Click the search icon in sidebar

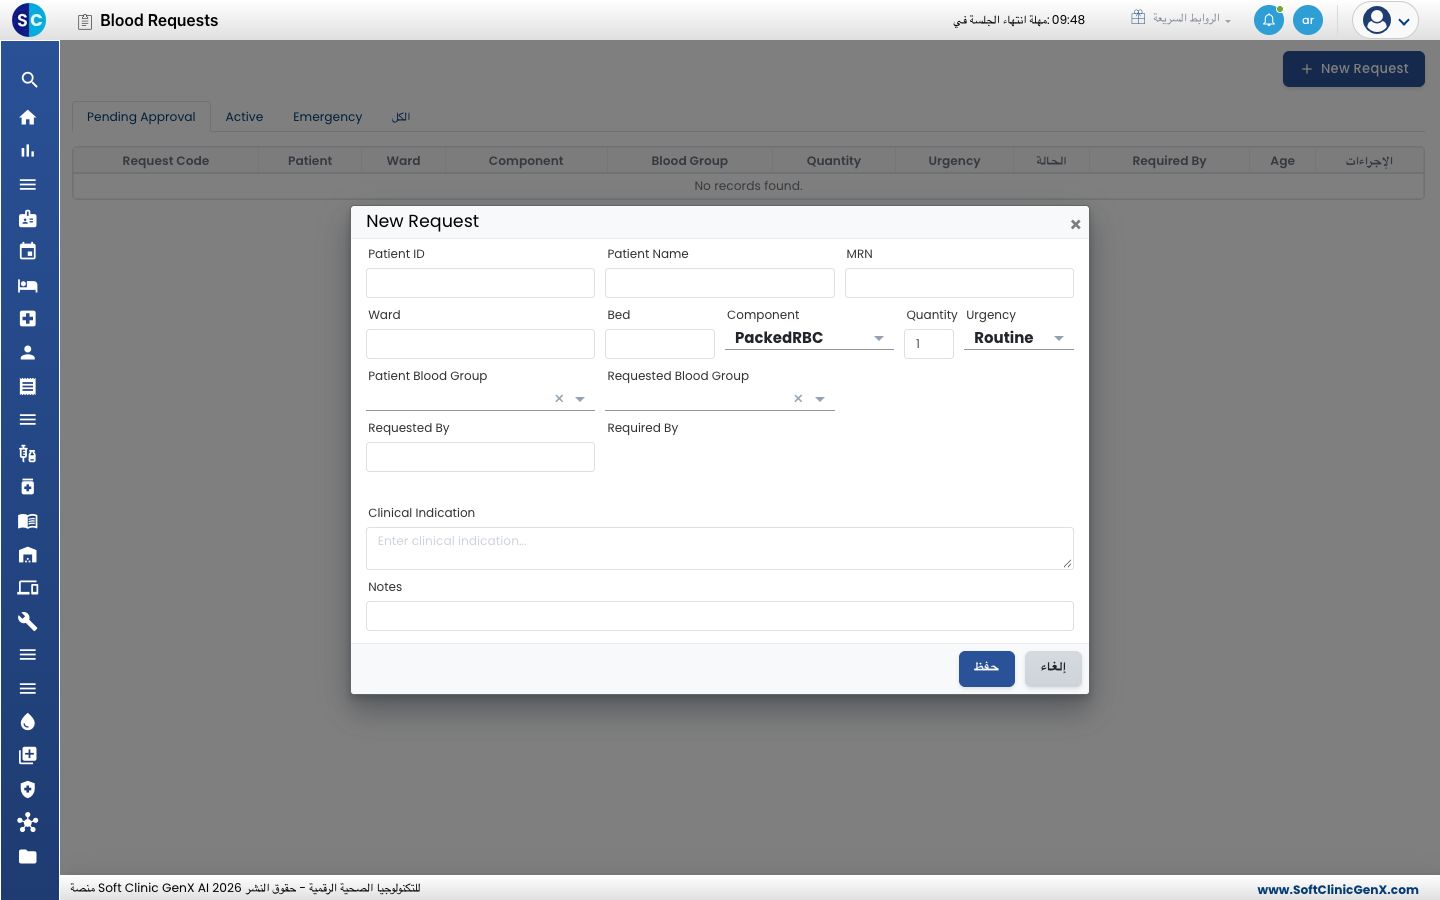click(29, 80)
